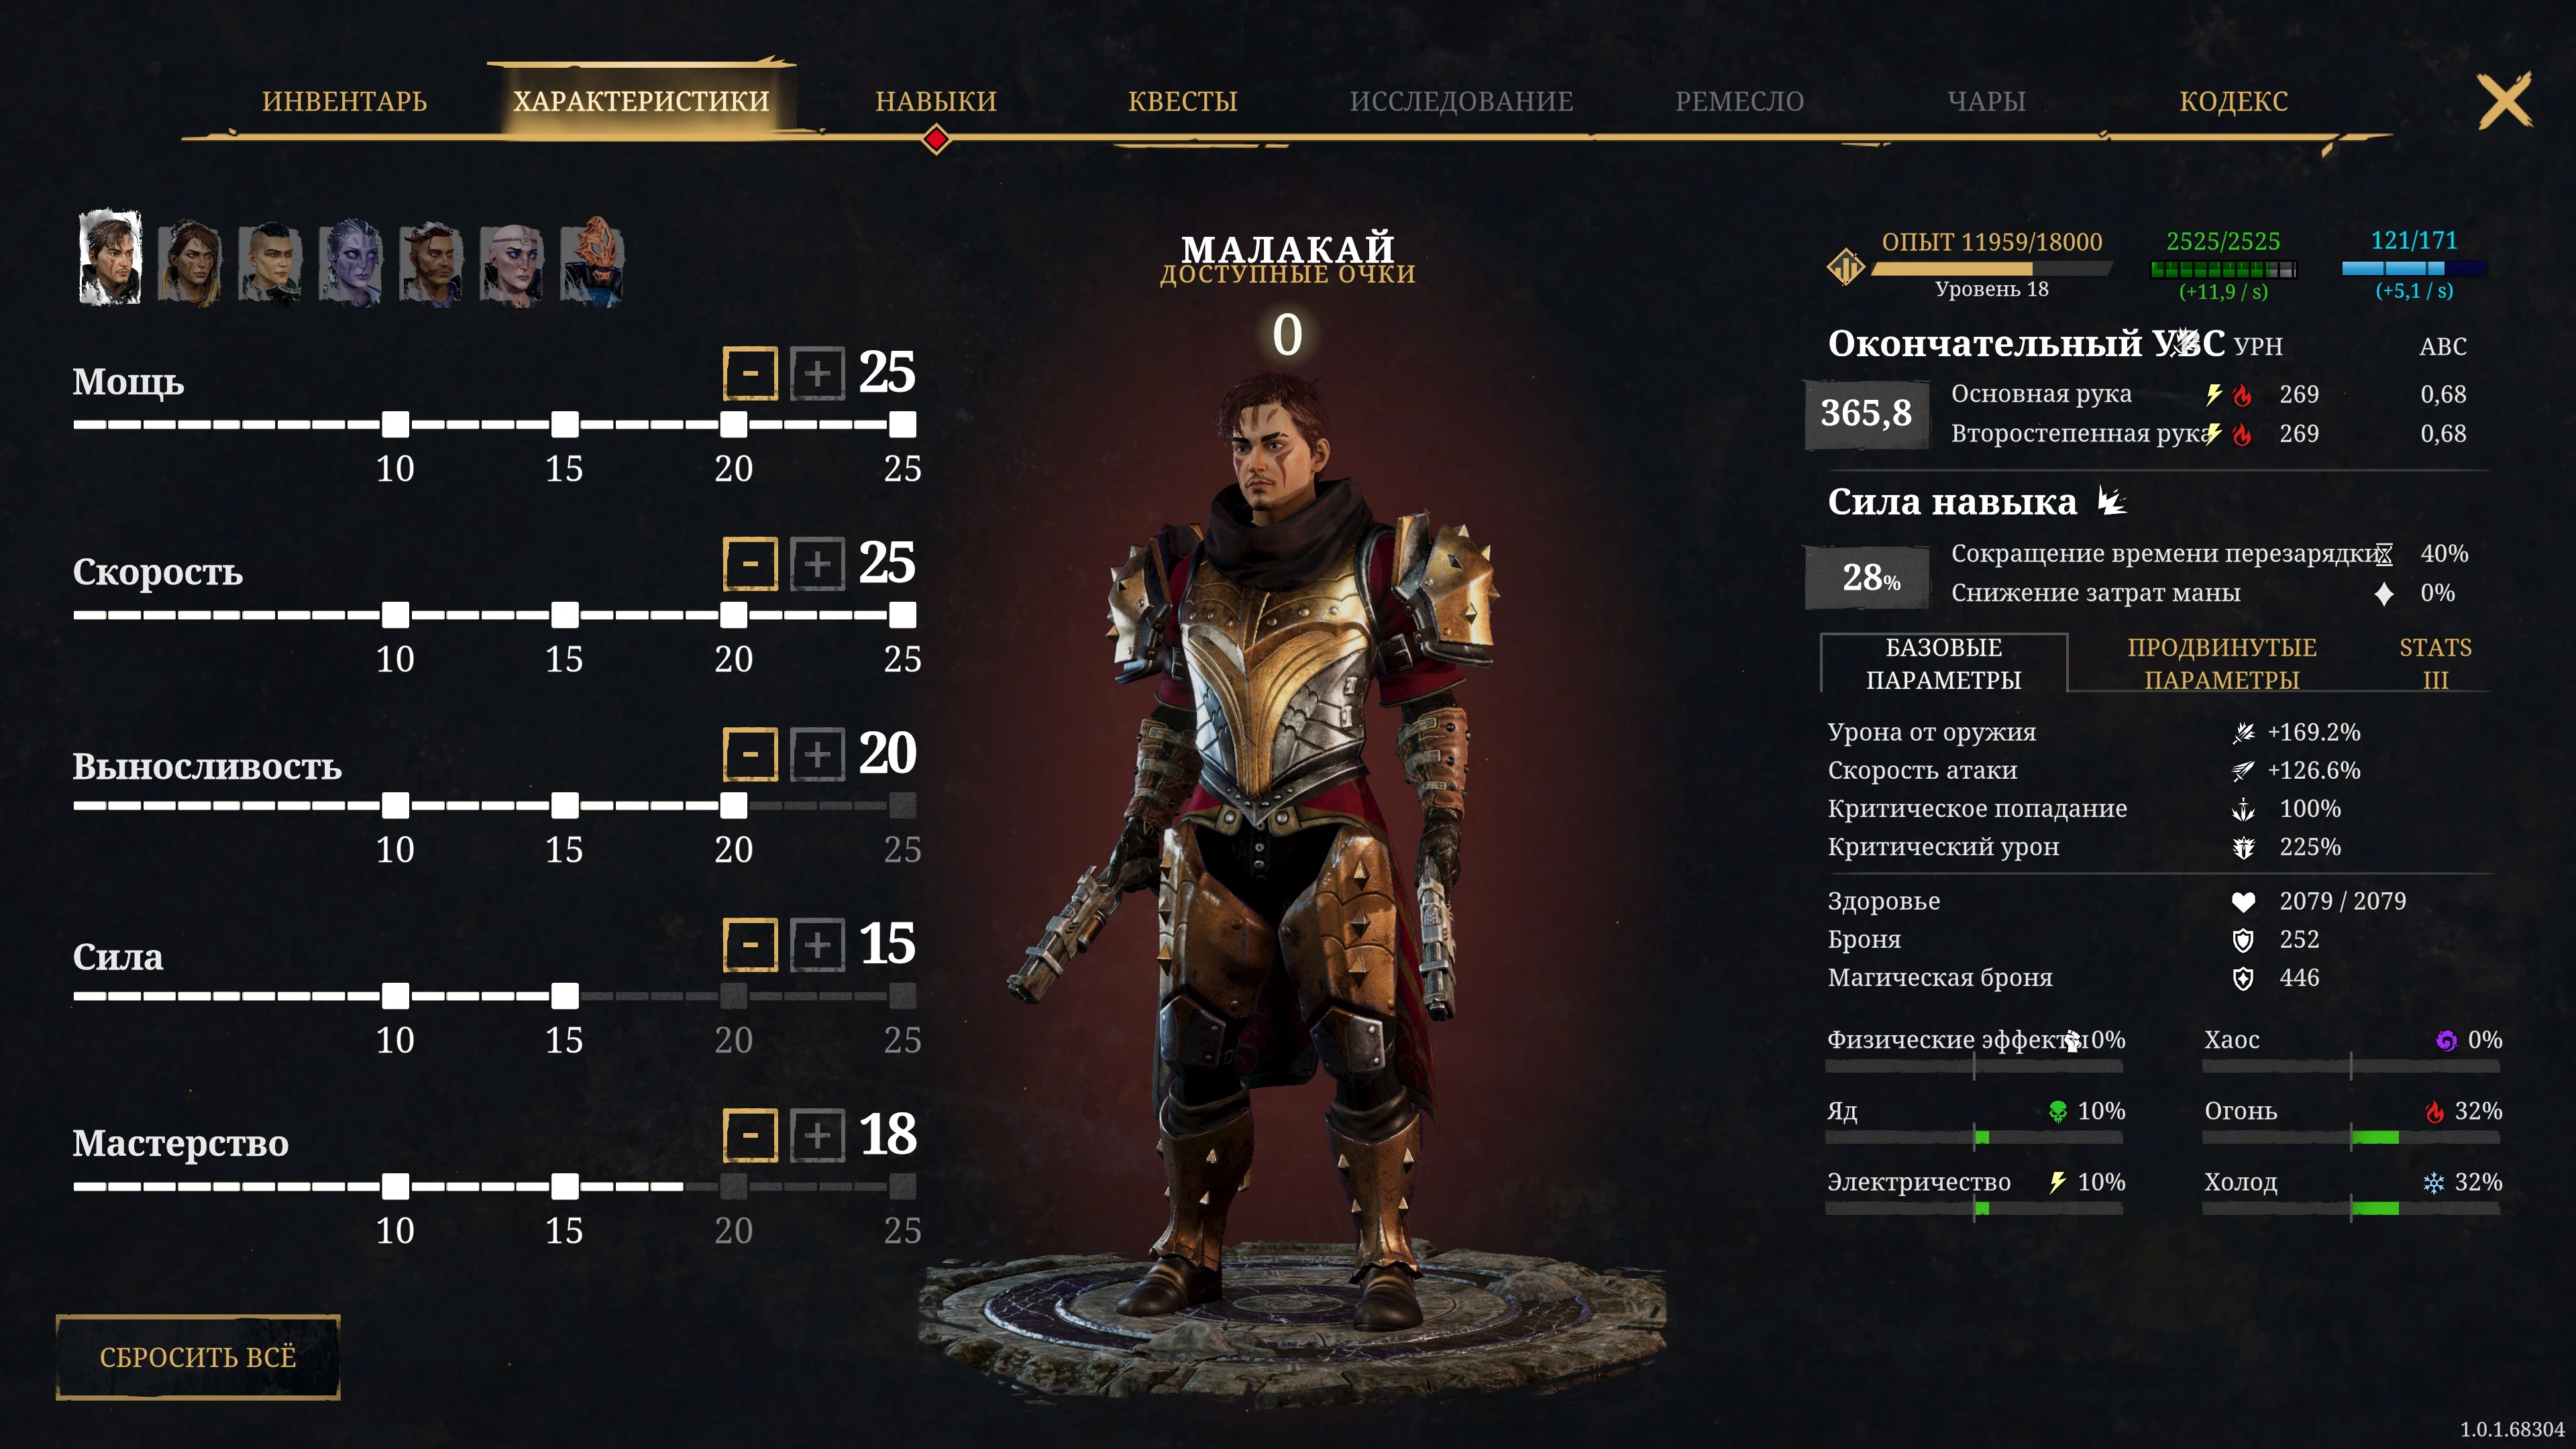Select the orange masked character portrait

pos(592,260)
